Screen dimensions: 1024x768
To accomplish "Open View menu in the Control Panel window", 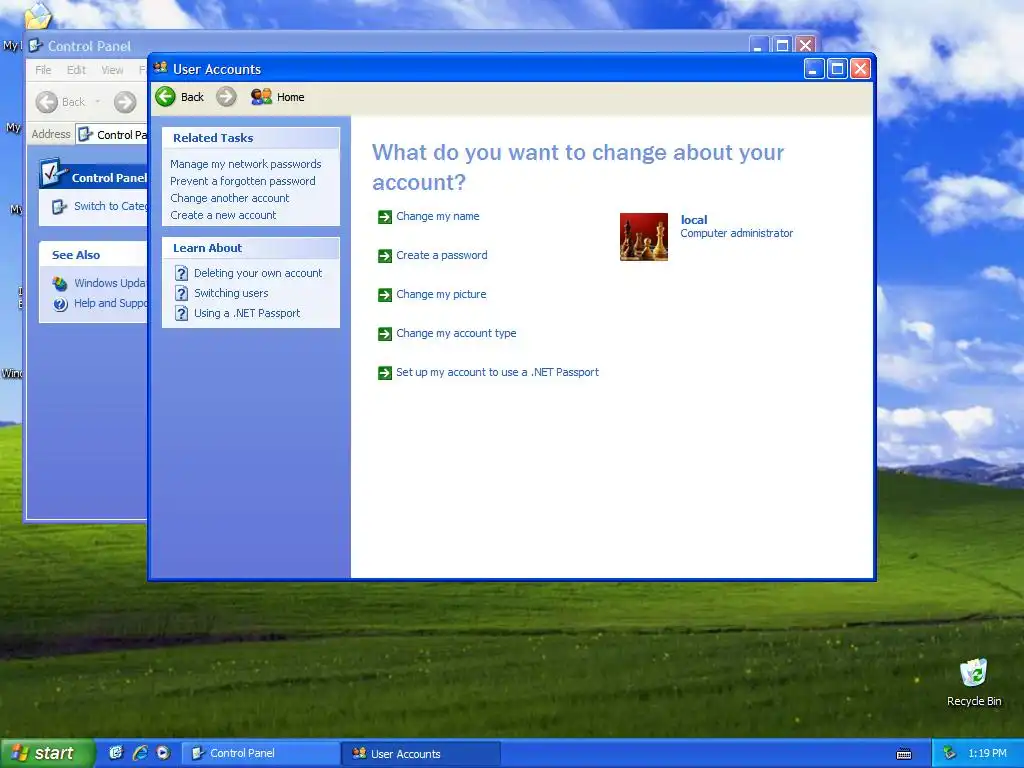I will 112,70.
